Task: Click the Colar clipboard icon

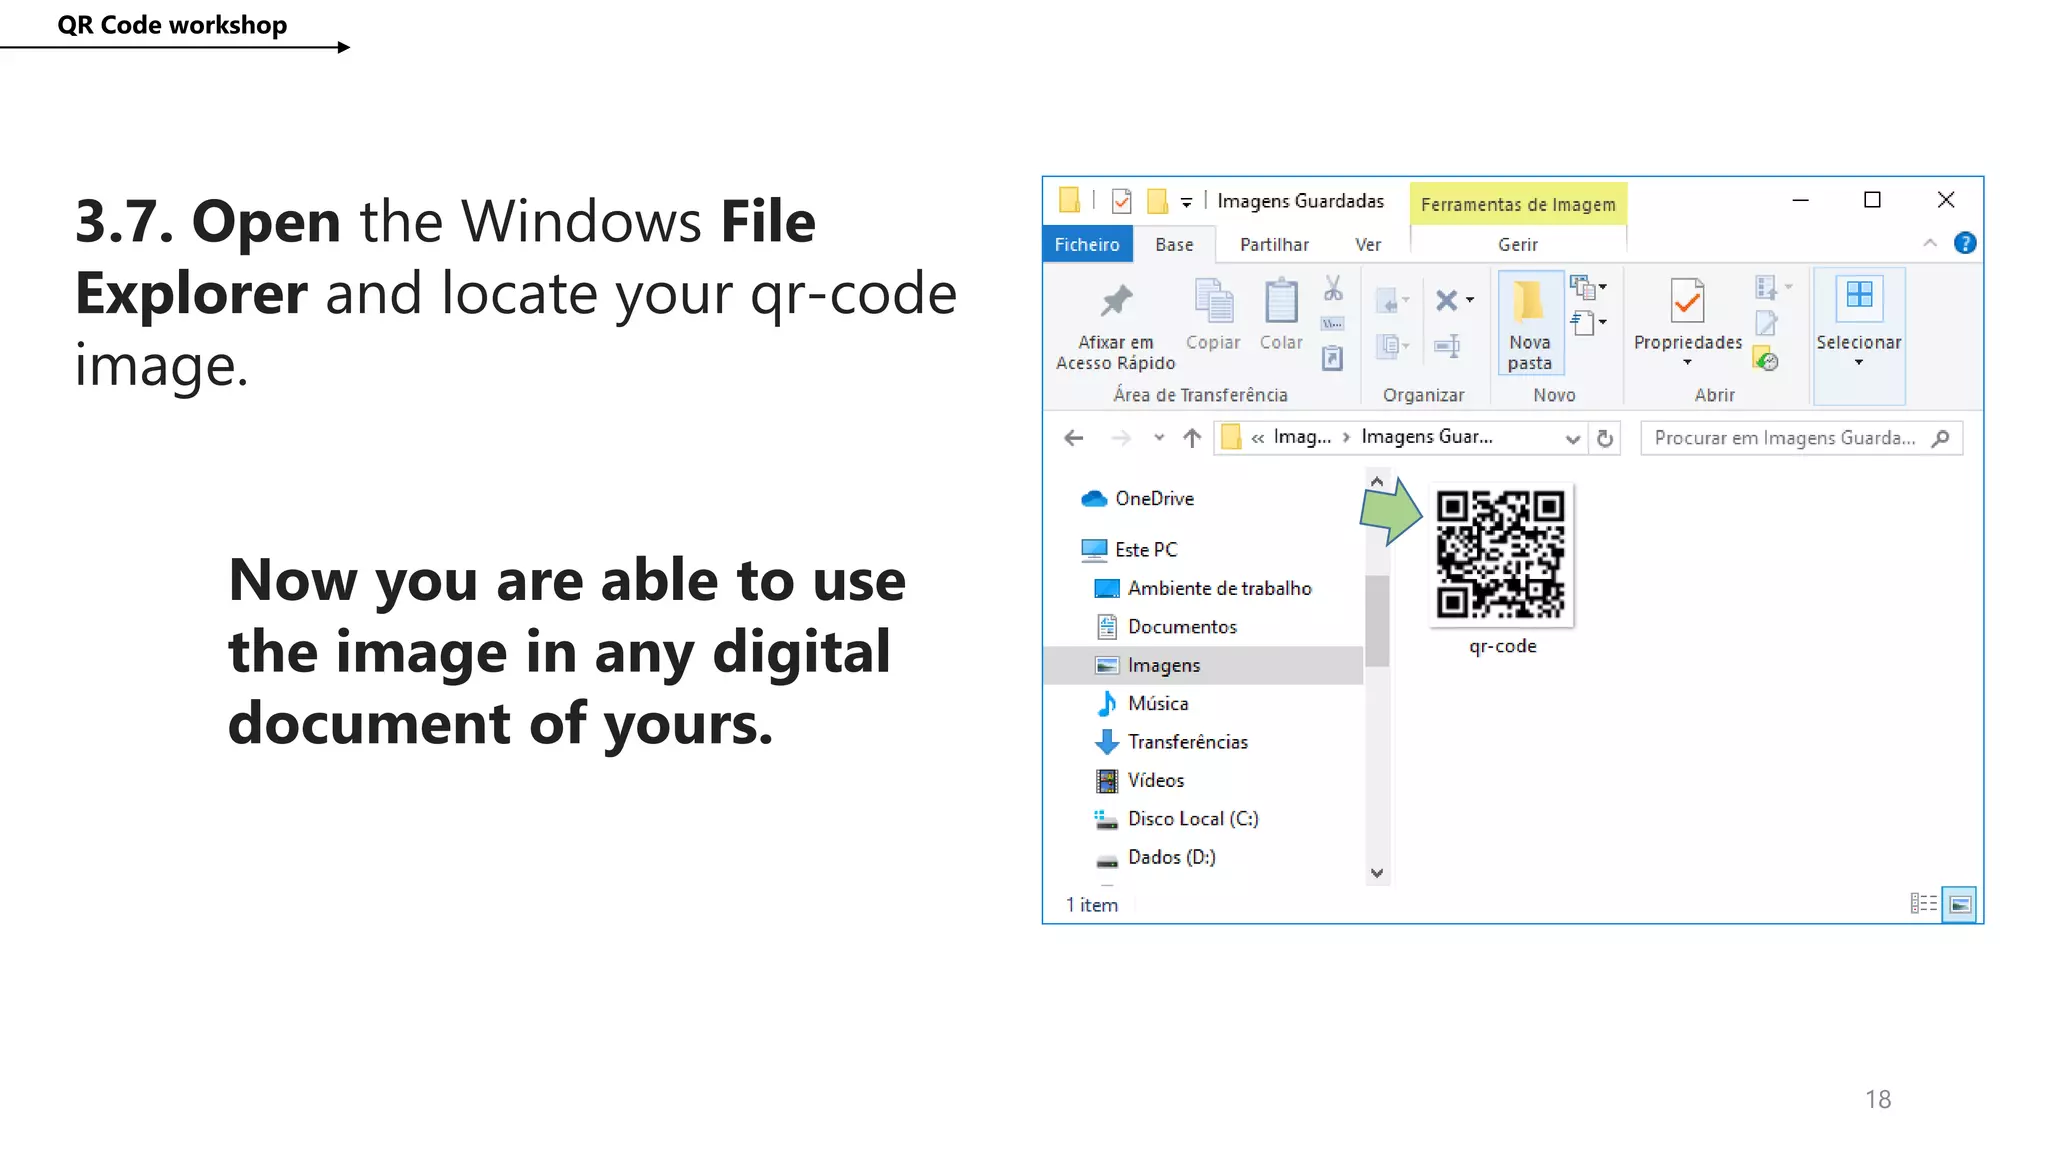Action: tap(1281, 301)
